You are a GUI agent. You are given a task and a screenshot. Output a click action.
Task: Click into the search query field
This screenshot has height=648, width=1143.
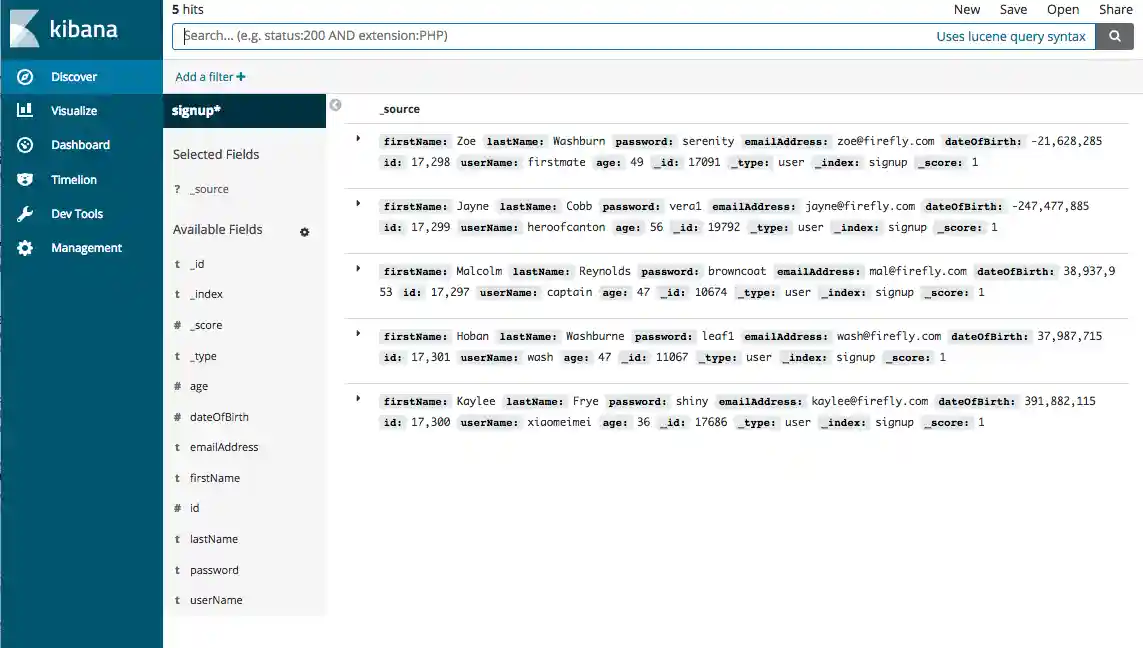click(550, 36)
